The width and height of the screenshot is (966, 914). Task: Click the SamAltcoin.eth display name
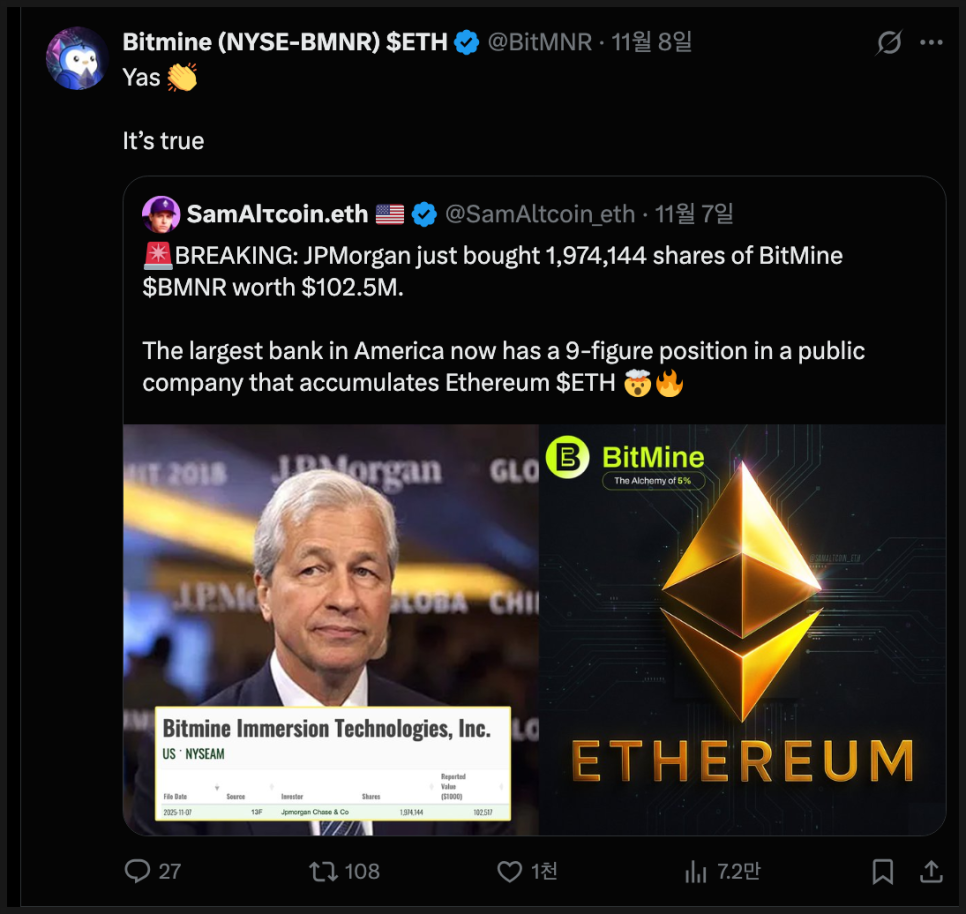pos(279,214)
